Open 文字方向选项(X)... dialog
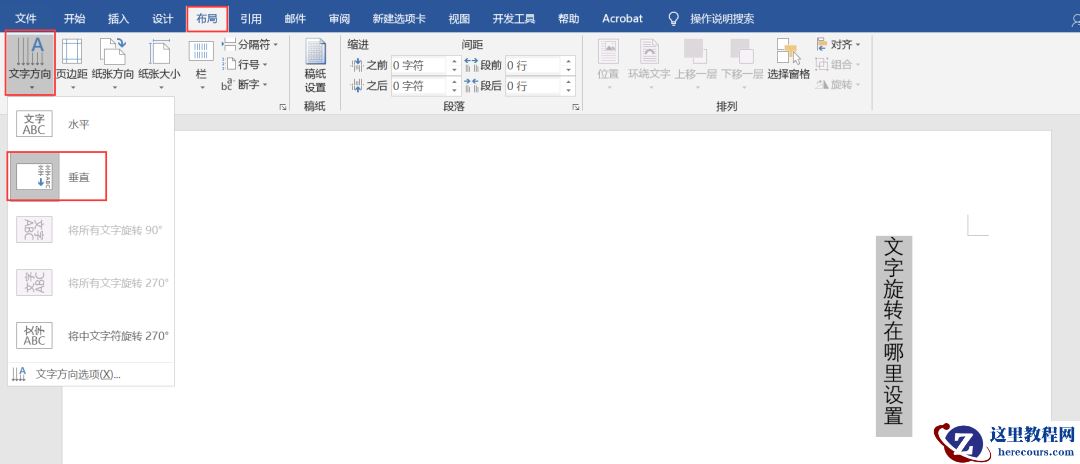 [91, 375]
